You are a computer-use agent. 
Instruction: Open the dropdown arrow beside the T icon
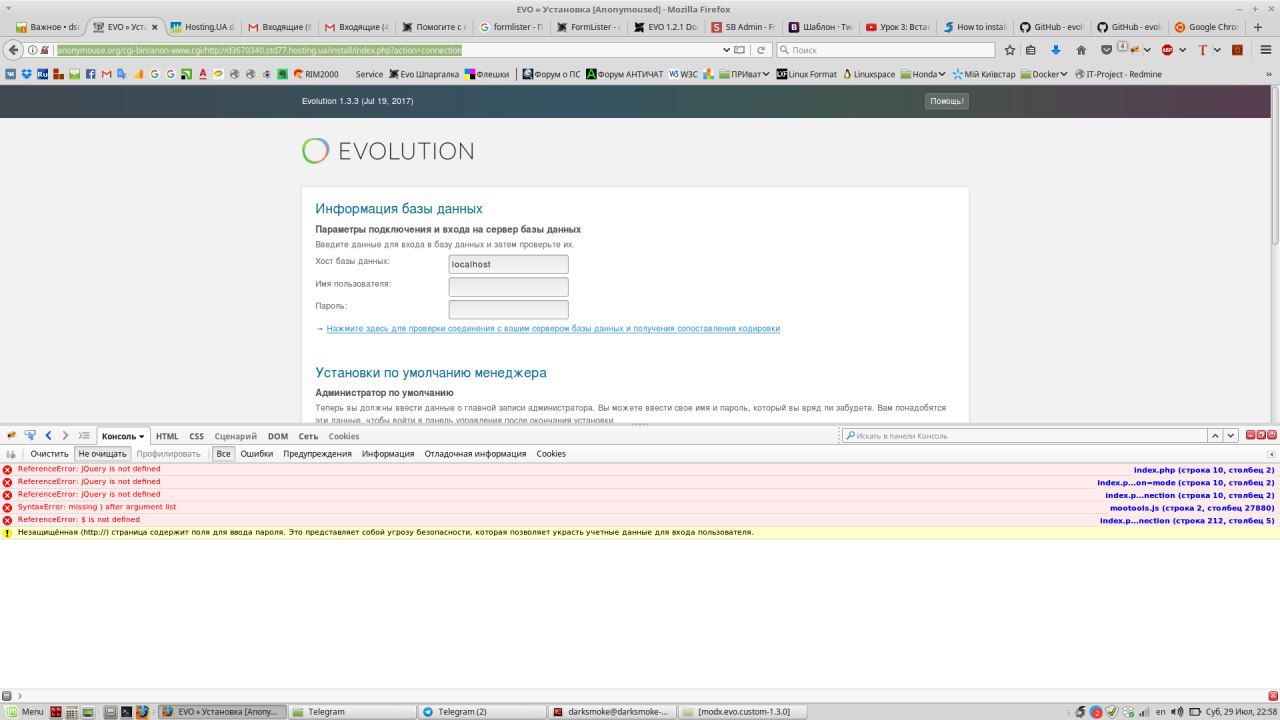(x=1219, y=50)
